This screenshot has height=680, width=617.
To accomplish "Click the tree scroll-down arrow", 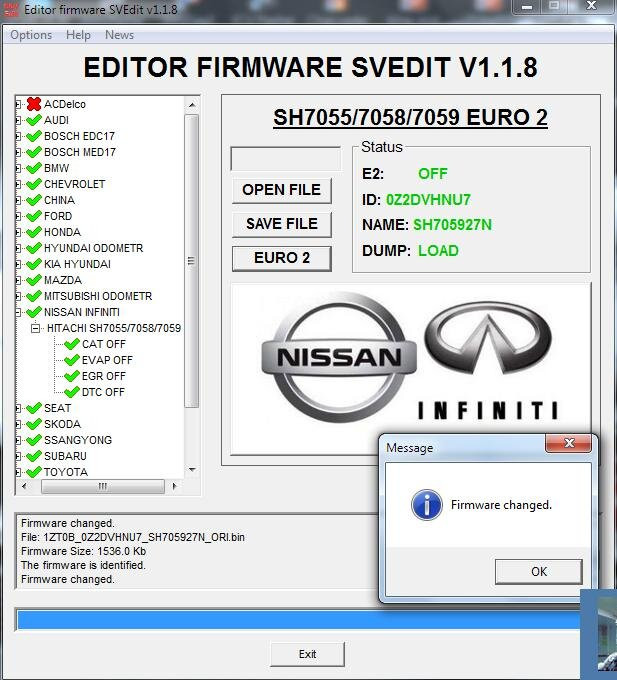I will pyautogui.click(x=192, y=469).
